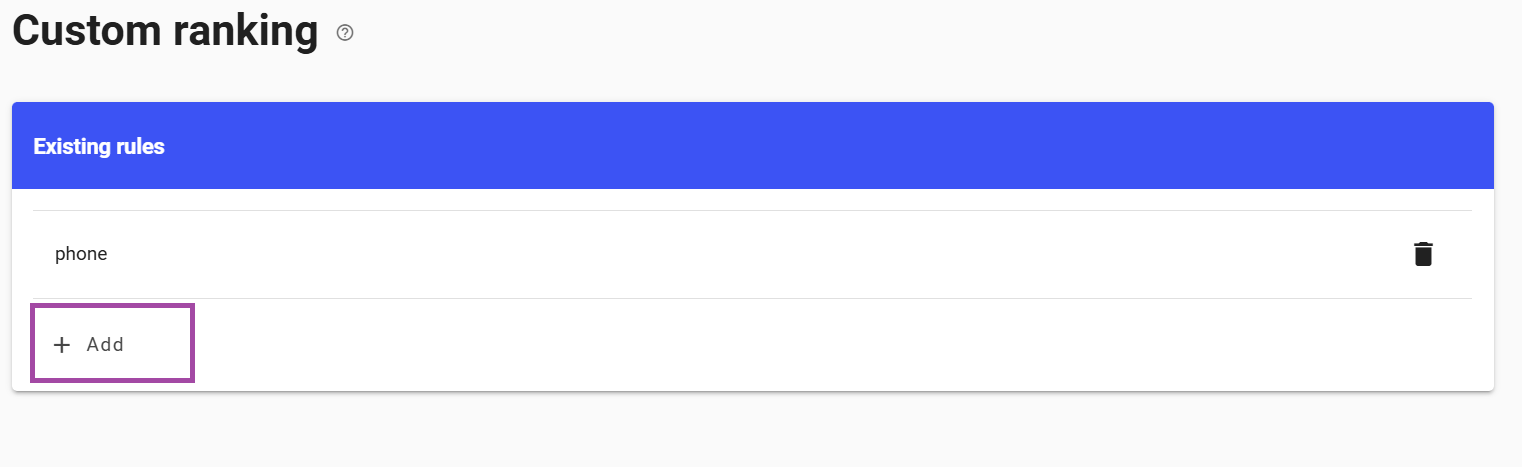Open help tooltip for Custom ranking

pos(345,33)
